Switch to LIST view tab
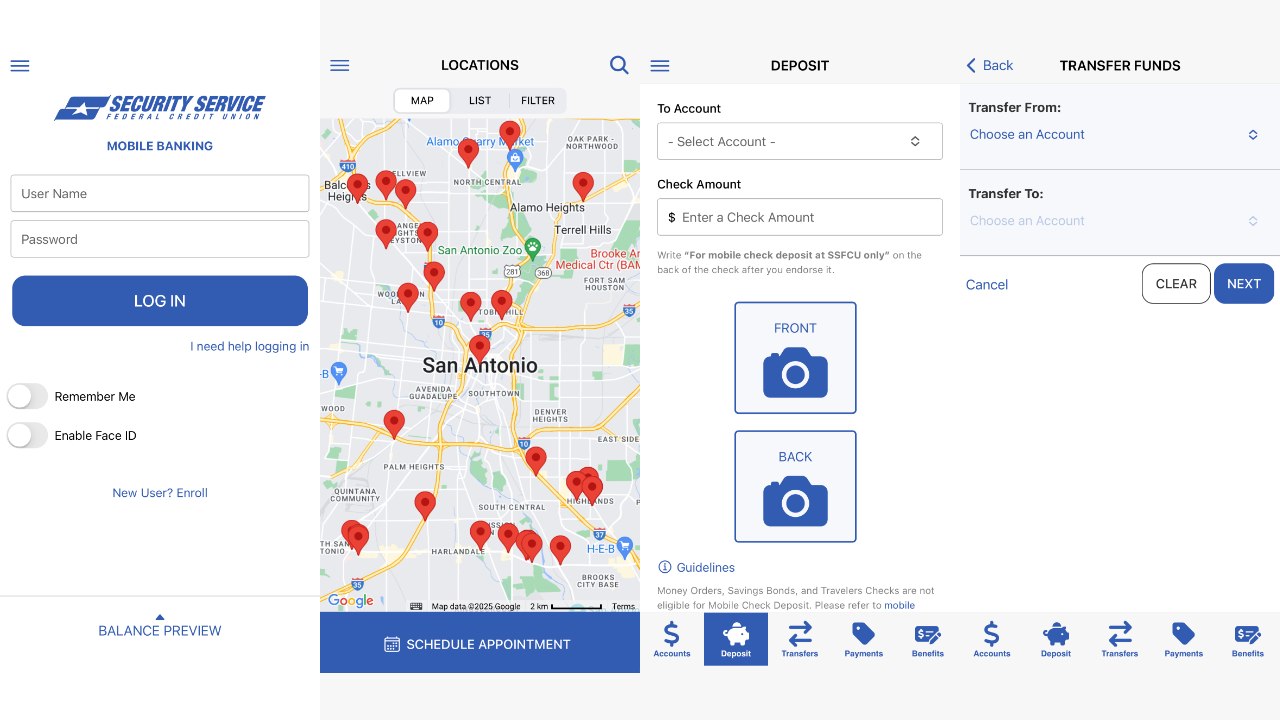Viewport: 1280px width, 720px height. click(480, 100)
